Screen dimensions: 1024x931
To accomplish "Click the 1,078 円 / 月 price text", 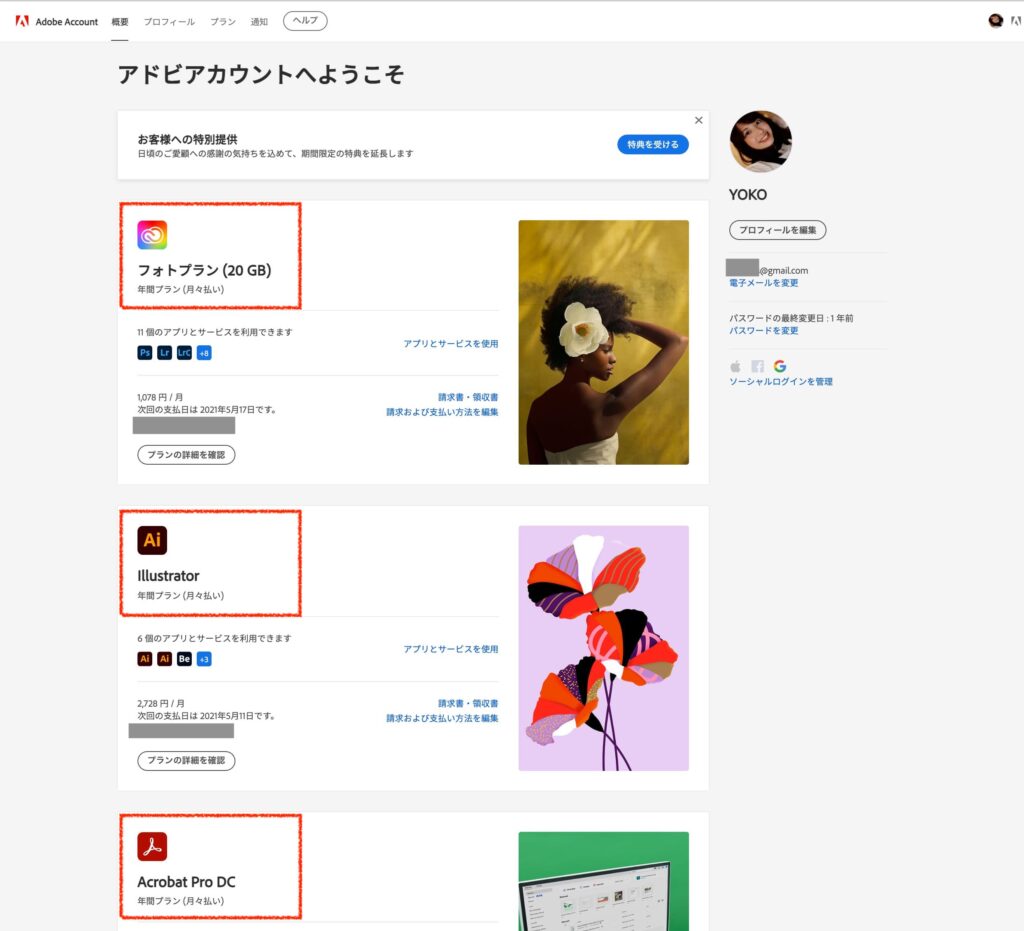I will [x=160, y=397].
